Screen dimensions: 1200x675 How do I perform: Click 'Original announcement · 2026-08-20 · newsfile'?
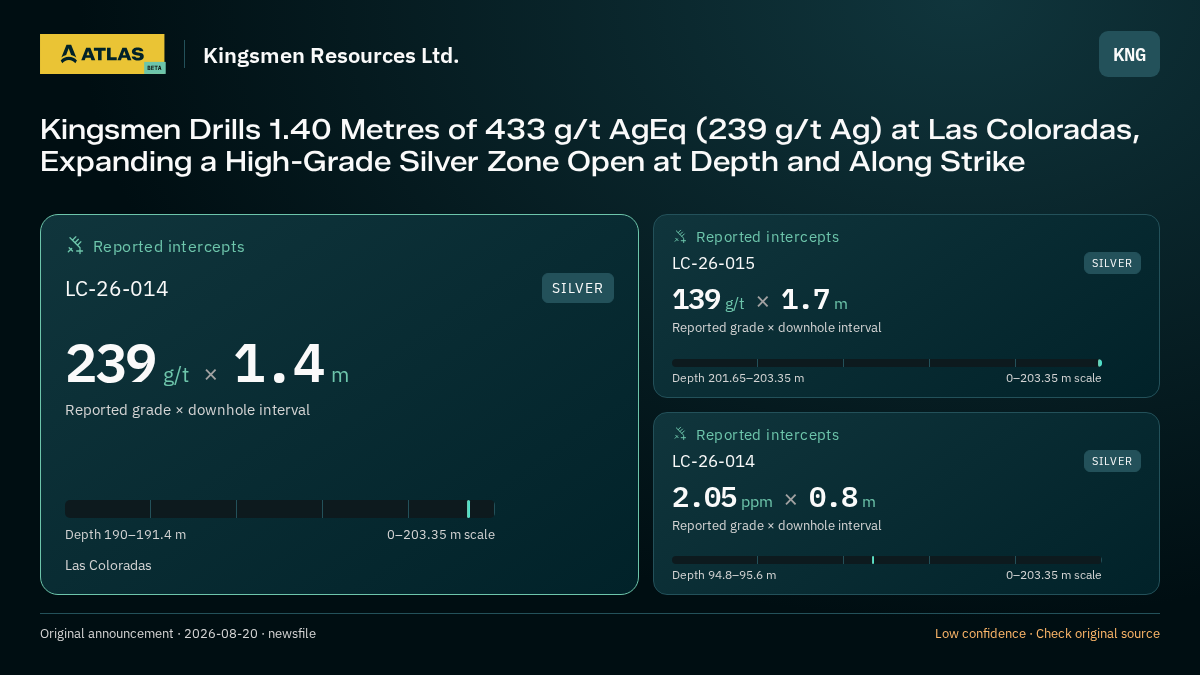pos(178,634)
